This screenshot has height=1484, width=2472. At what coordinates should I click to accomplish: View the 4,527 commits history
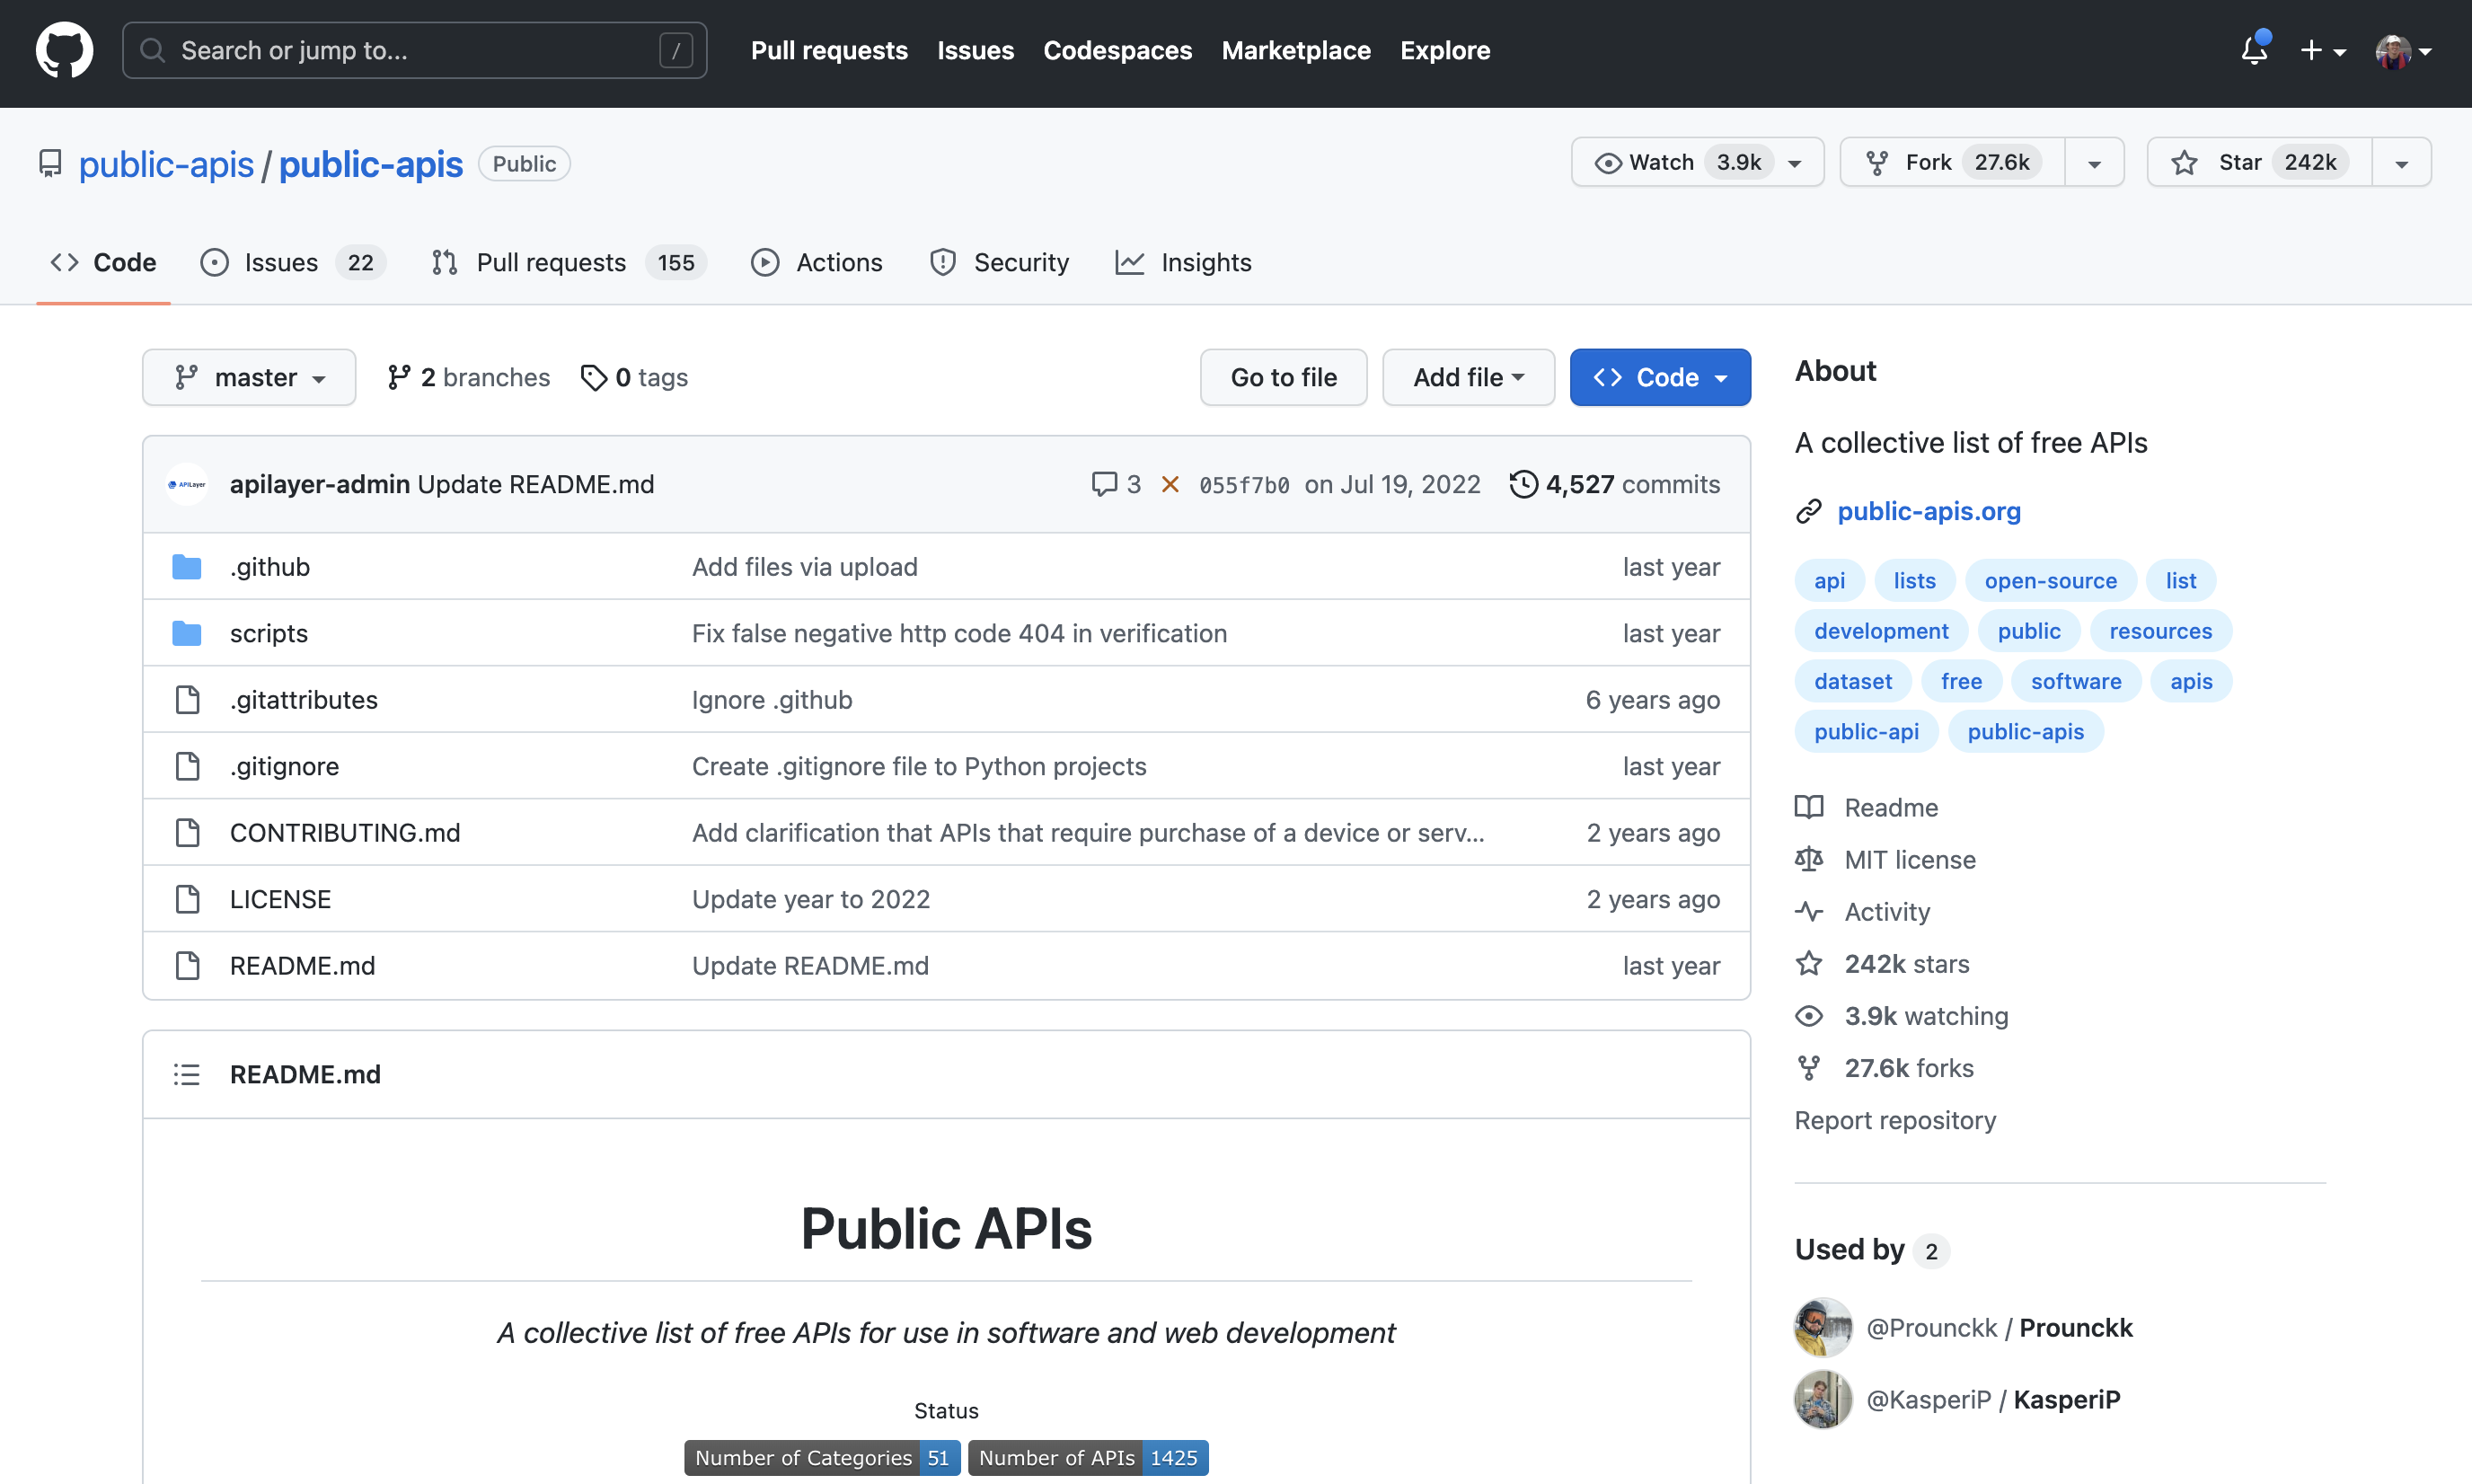1614,484
